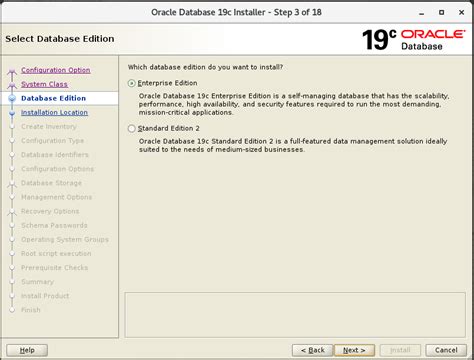Screen dimensions: 474x360
Task: Proceed with the Next button
Action: [x=354, y=350]
